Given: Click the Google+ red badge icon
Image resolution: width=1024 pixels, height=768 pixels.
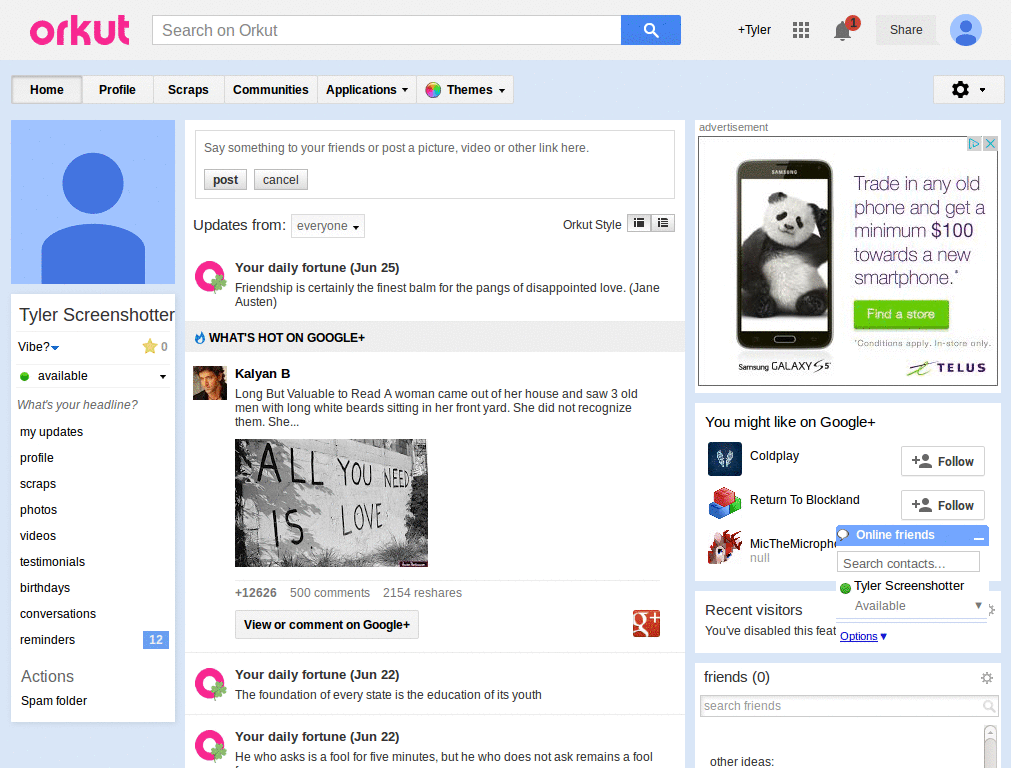Looking at the screenshot, I should [646, 624].
